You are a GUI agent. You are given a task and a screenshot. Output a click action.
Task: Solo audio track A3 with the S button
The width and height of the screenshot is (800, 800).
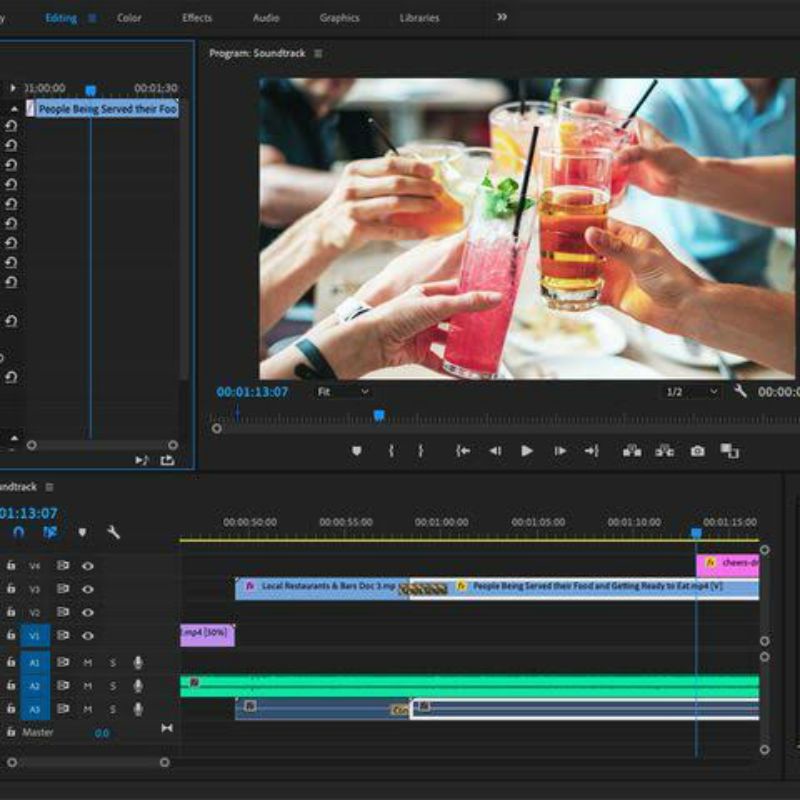(x=112, y=707)
